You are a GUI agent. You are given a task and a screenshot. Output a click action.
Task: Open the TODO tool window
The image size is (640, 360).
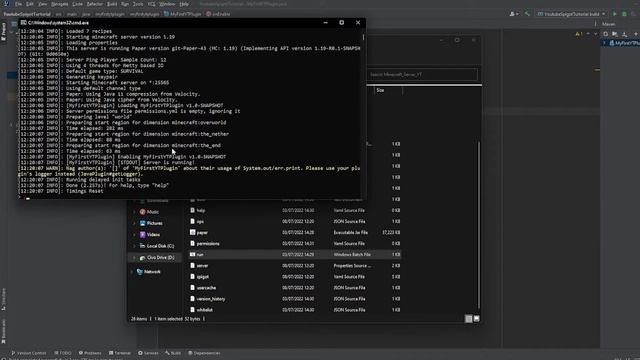[x=62, y=353]
